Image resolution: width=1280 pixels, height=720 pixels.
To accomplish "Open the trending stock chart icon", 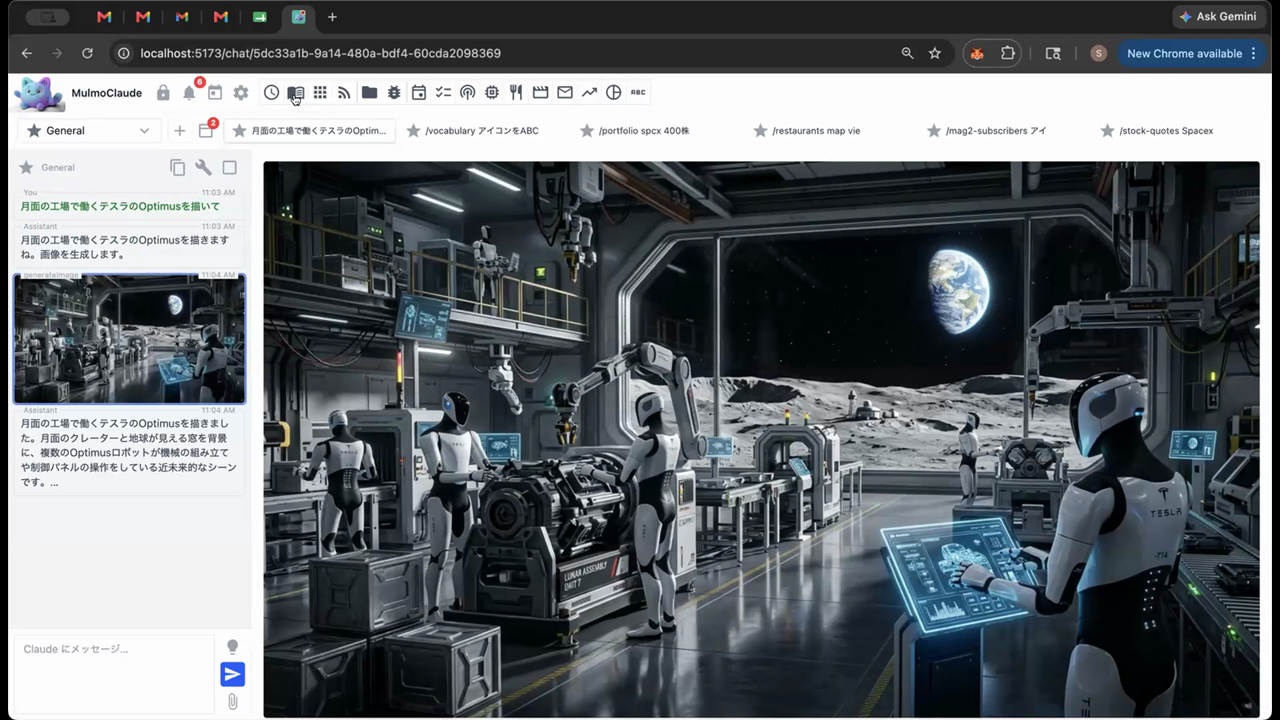I will (x=589, y=93).
